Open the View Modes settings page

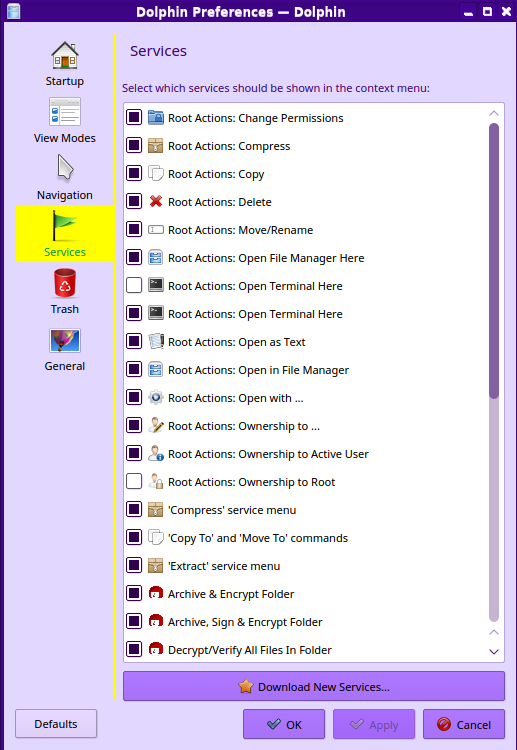point(65,121)
